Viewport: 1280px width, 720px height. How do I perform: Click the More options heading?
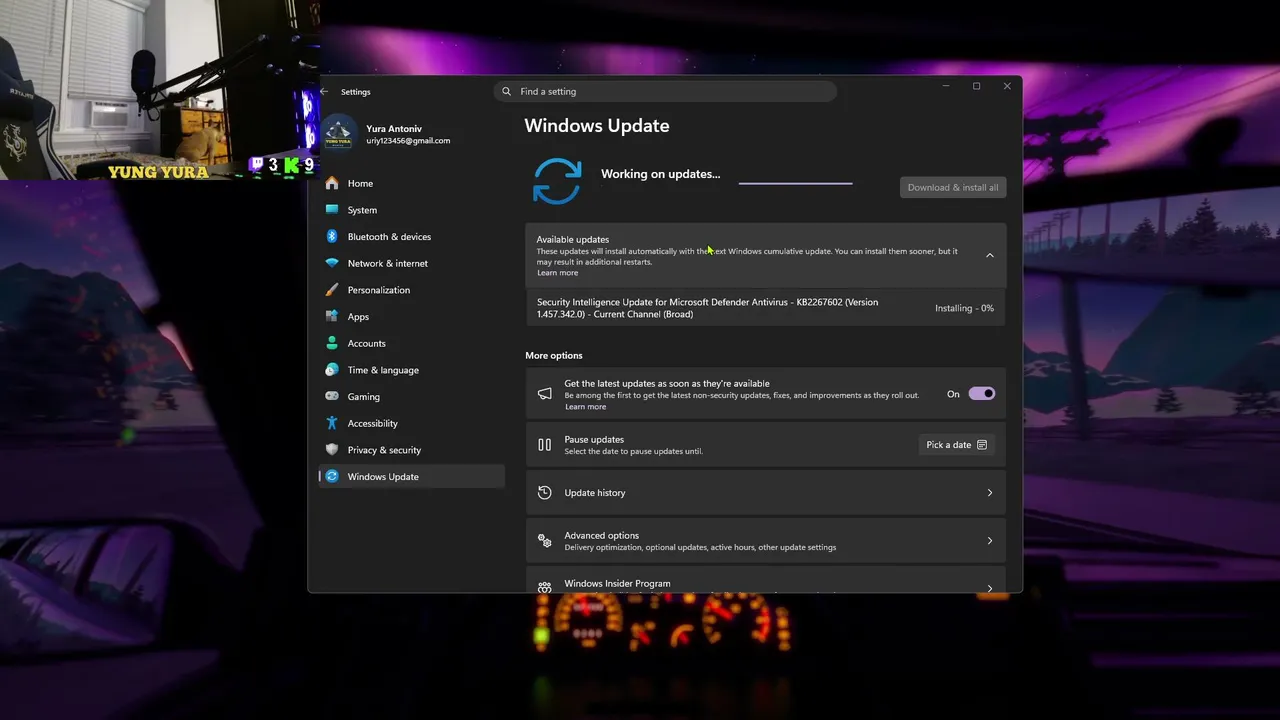coord(554,355)
